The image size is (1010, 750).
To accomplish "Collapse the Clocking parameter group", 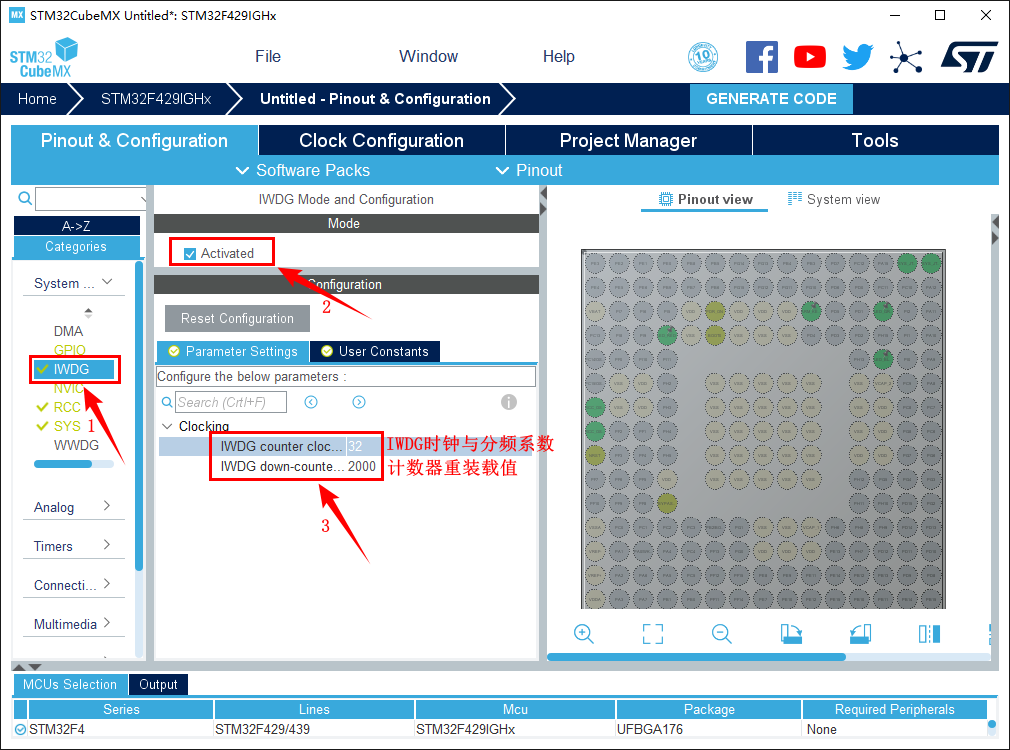I will [x=166, y=426].
